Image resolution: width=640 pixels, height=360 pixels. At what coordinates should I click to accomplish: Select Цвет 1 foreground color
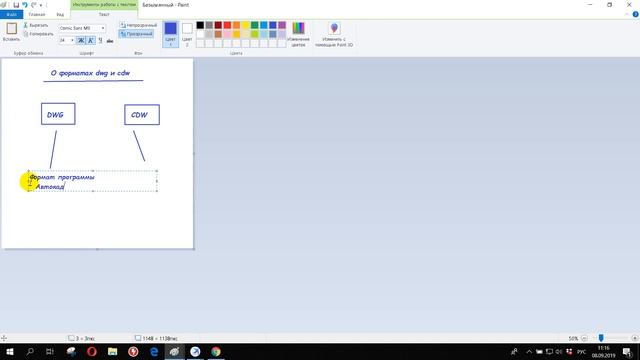pyautogui.click(x=171, y=34)
